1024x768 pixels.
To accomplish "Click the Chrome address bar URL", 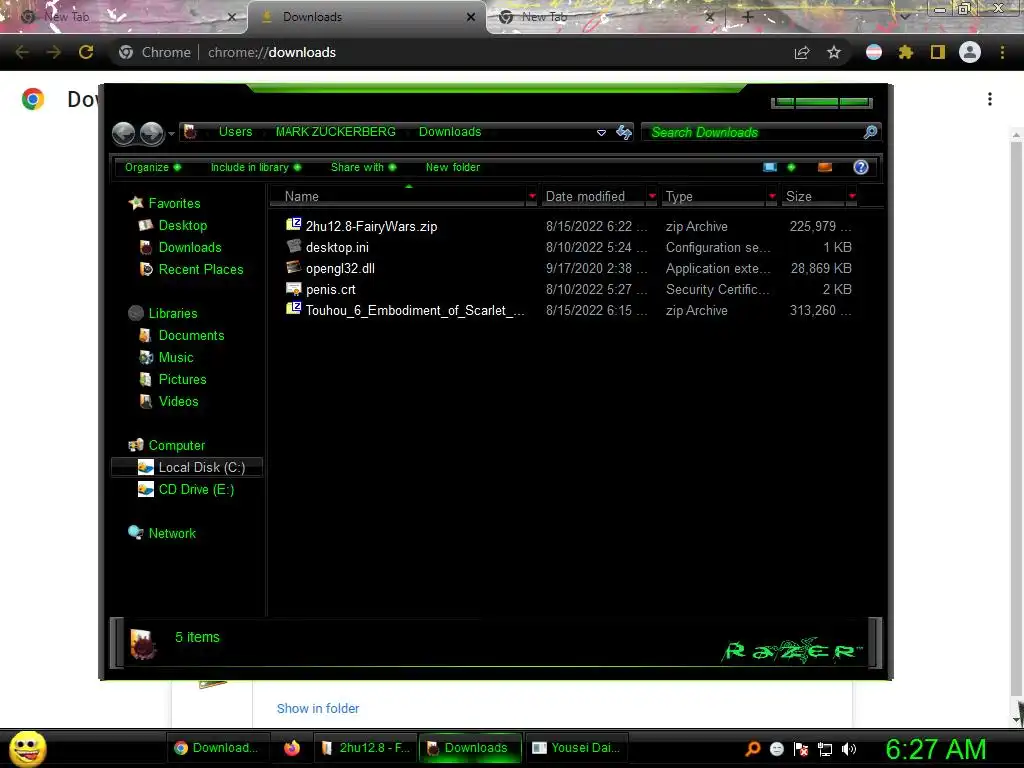I will point(272,52).
